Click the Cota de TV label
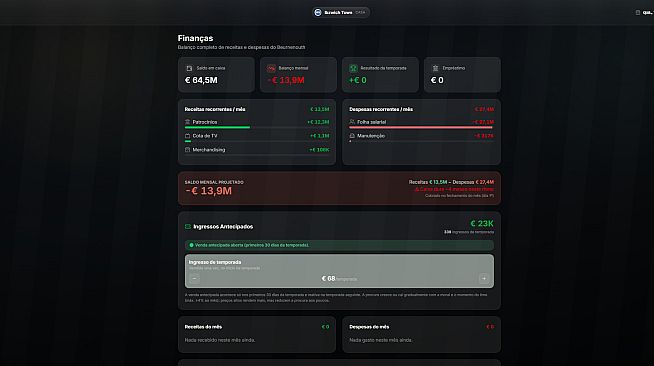654x366 pixels. coord(205,136)
